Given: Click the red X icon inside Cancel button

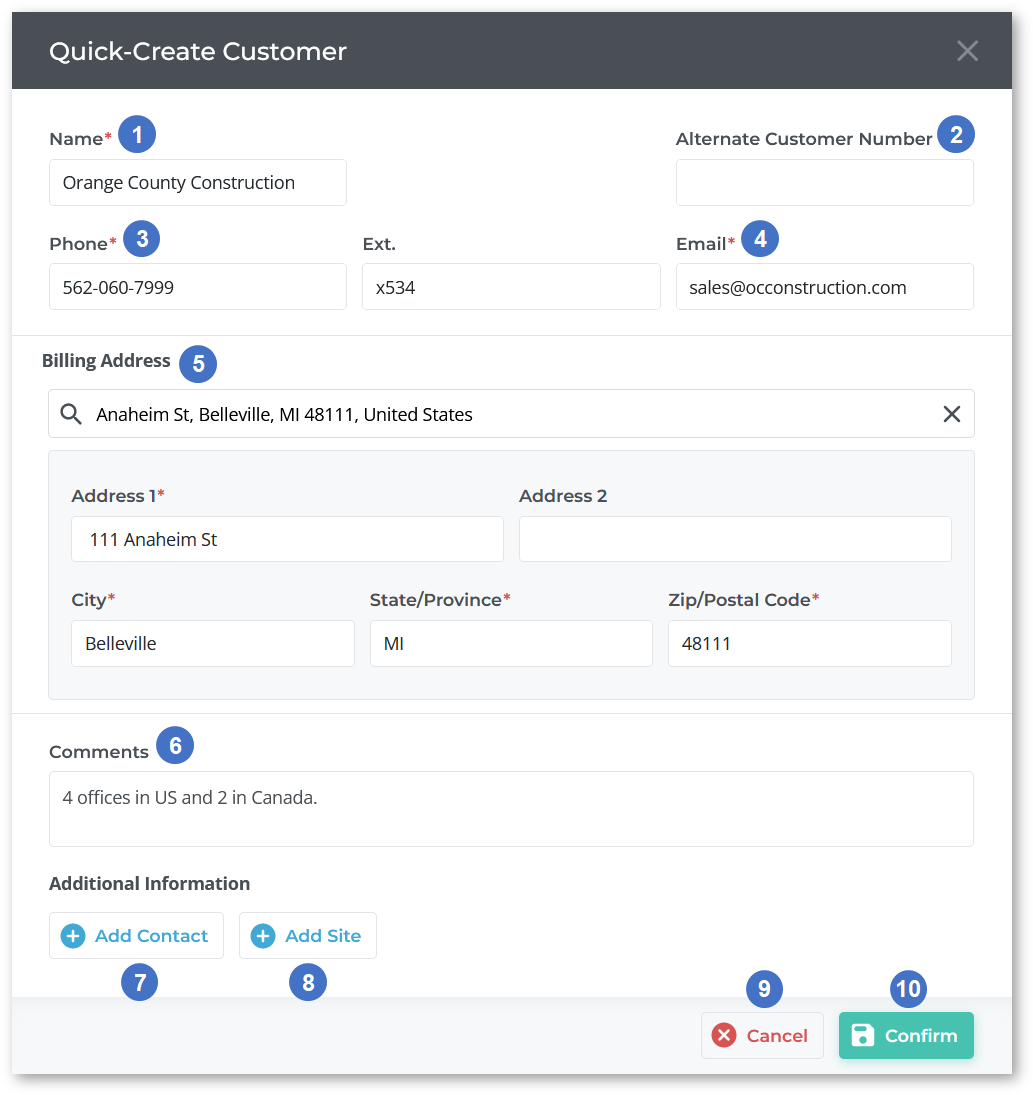Looking at the screenshot, I should [x=724, y=1035].
